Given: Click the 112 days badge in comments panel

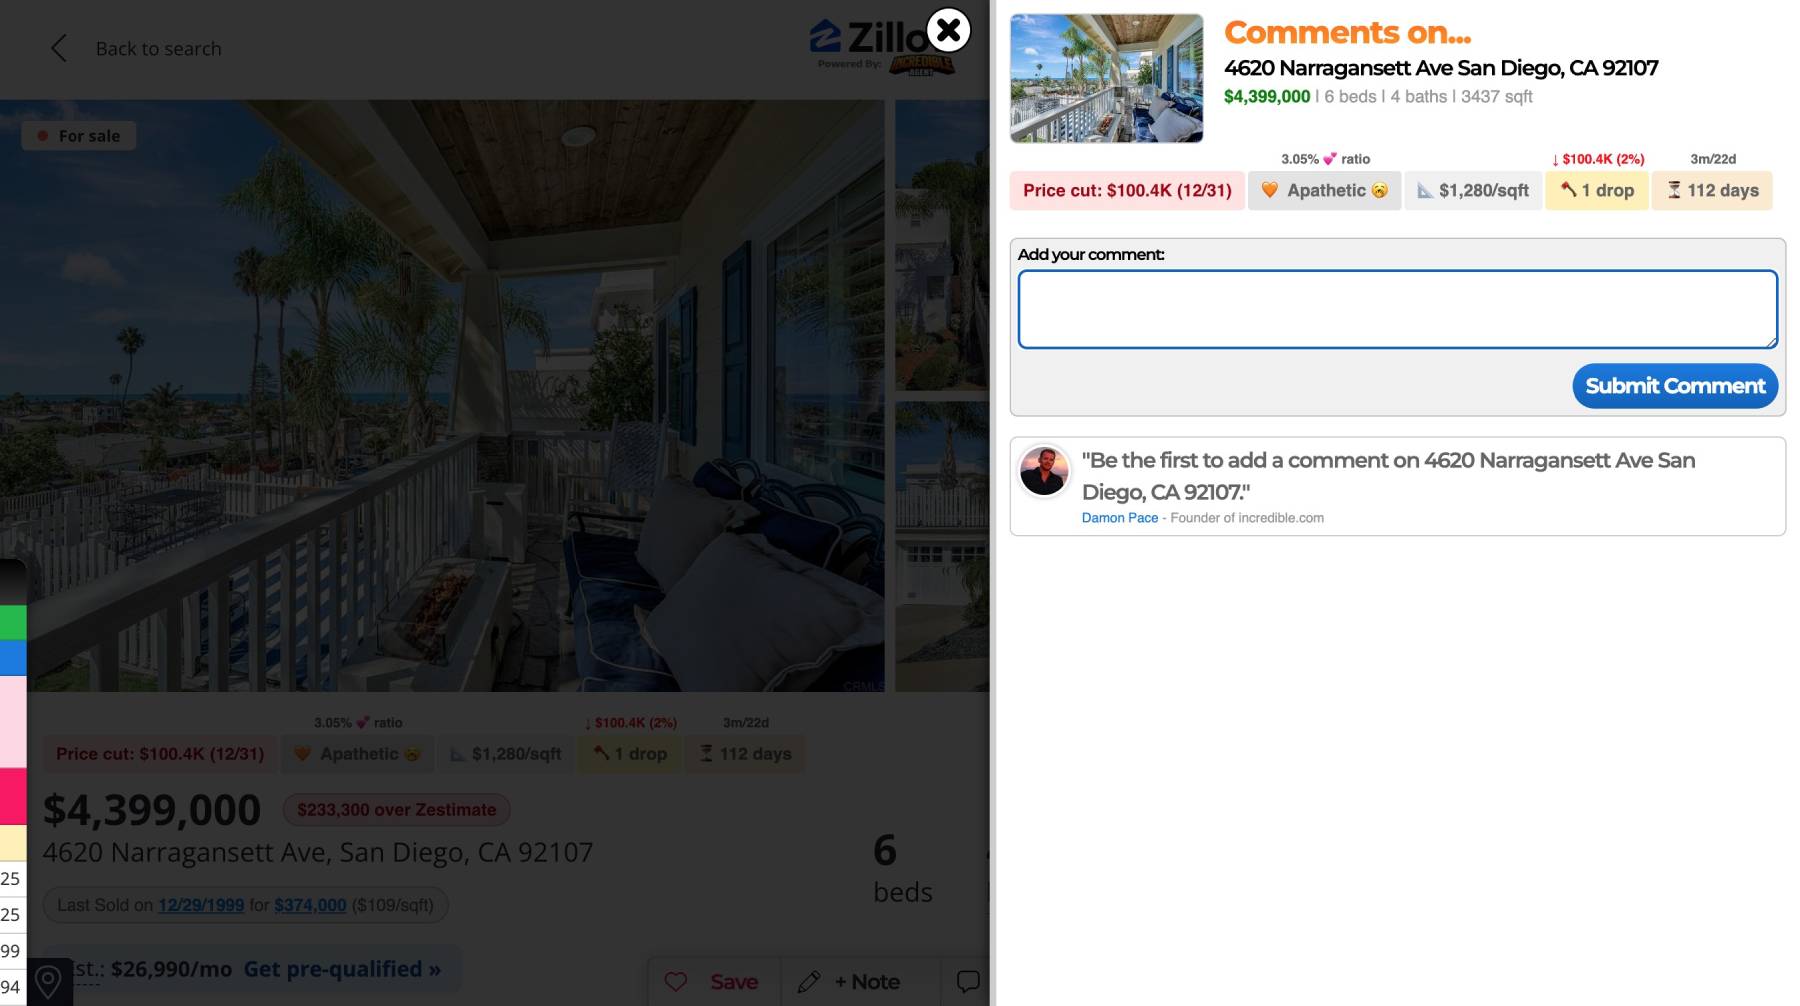Looking at the screenshot, I should (1712, 190).
